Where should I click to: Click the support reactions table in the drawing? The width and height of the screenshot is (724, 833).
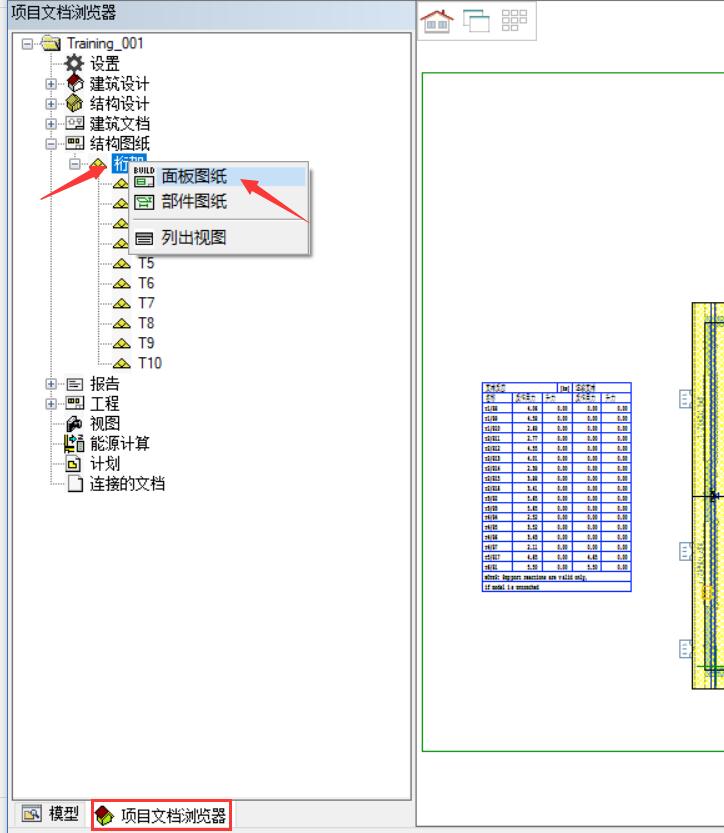(556, 487)
